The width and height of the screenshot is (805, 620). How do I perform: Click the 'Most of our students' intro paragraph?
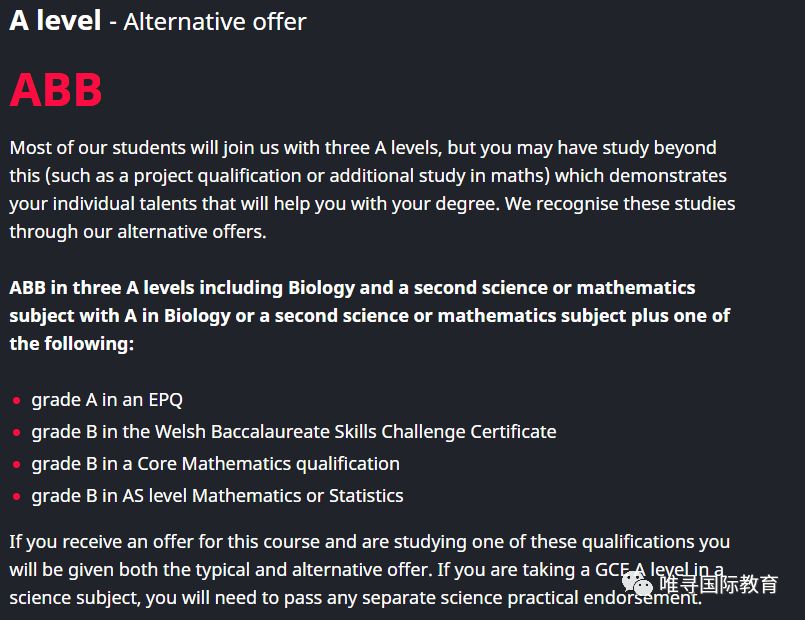pos(372,189)
